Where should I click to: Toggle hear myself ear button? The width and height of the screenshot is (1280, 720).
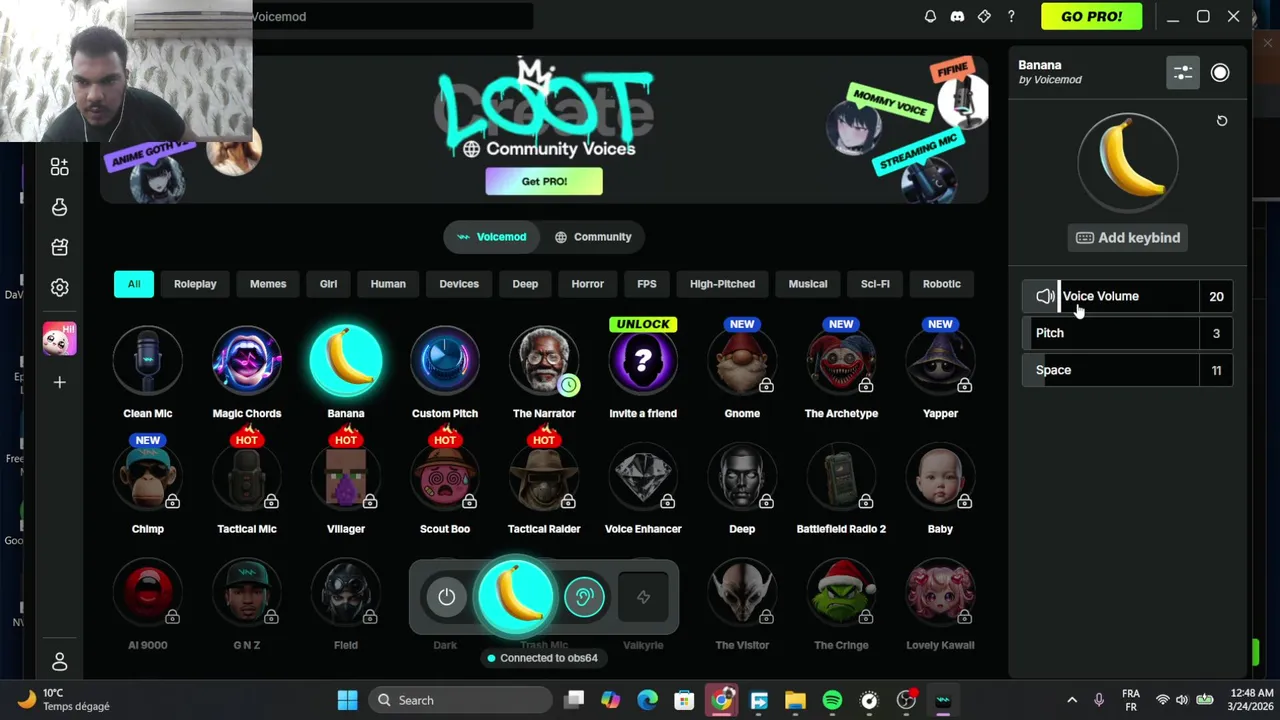(584, 597)
